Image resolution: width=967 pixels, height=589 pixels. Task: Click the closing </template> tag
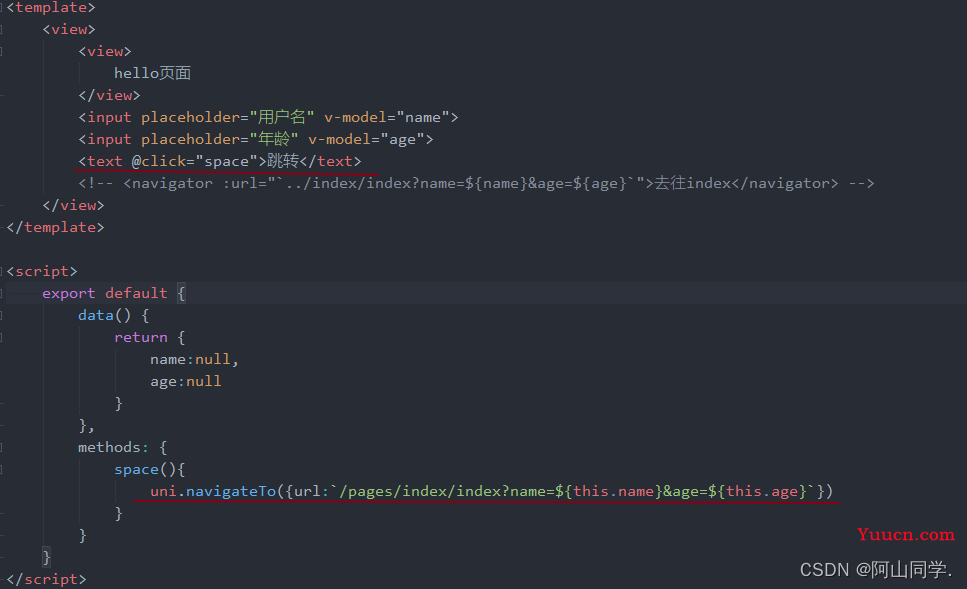click(x=56, y=227)
